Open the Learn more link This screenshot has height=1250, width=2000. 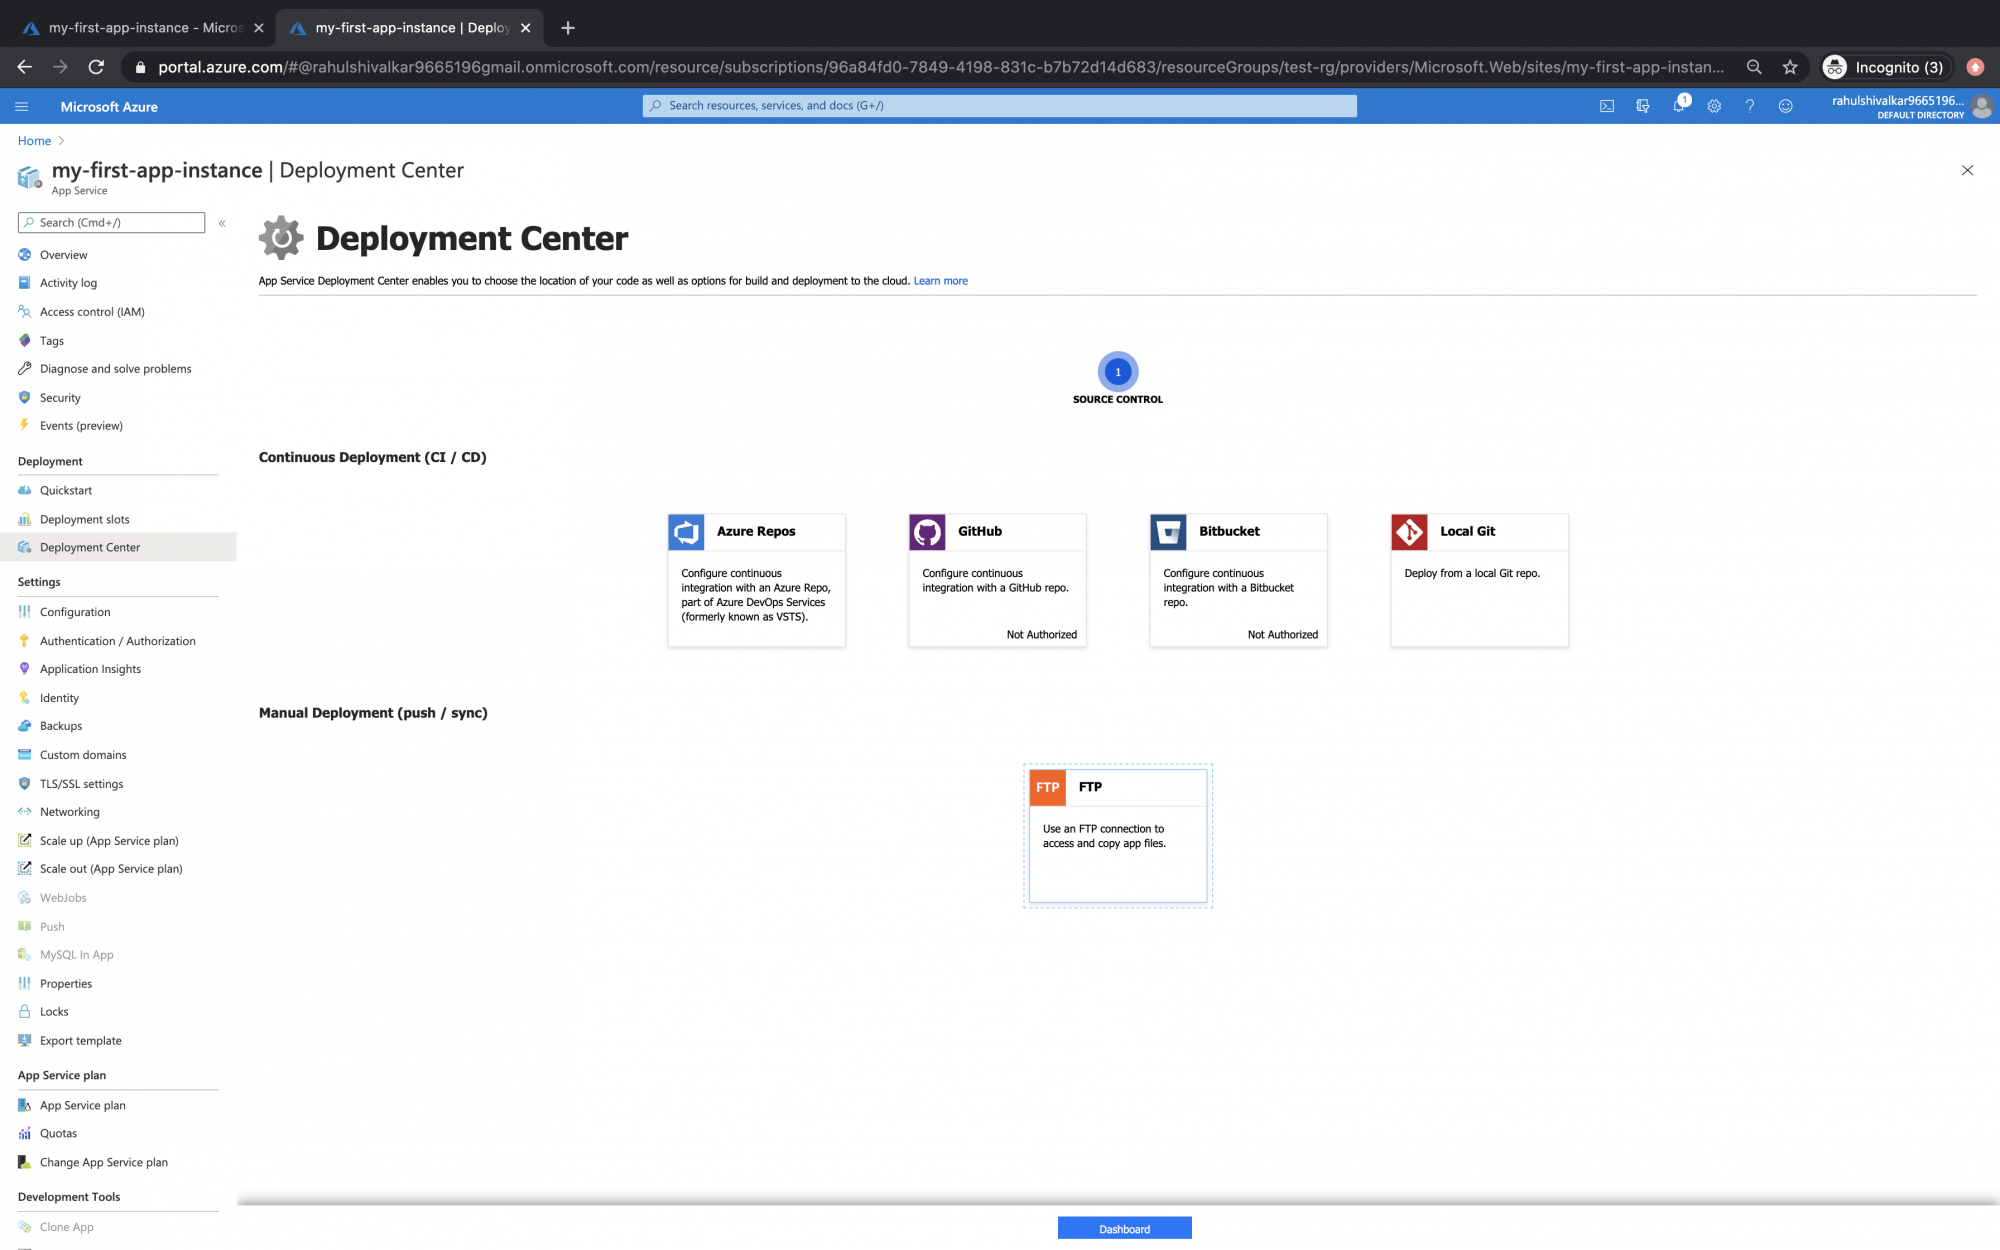[940, 281]
